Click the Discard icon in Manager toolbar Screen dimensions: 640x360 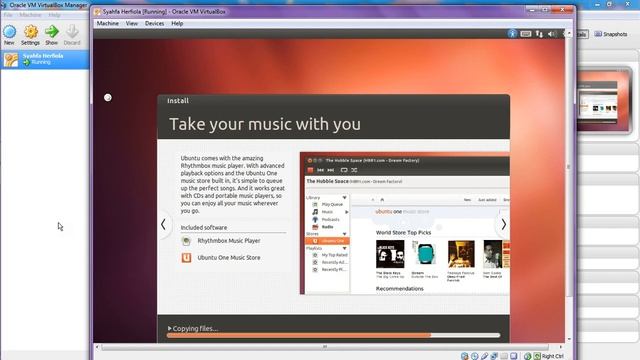[x=72, y=32]
